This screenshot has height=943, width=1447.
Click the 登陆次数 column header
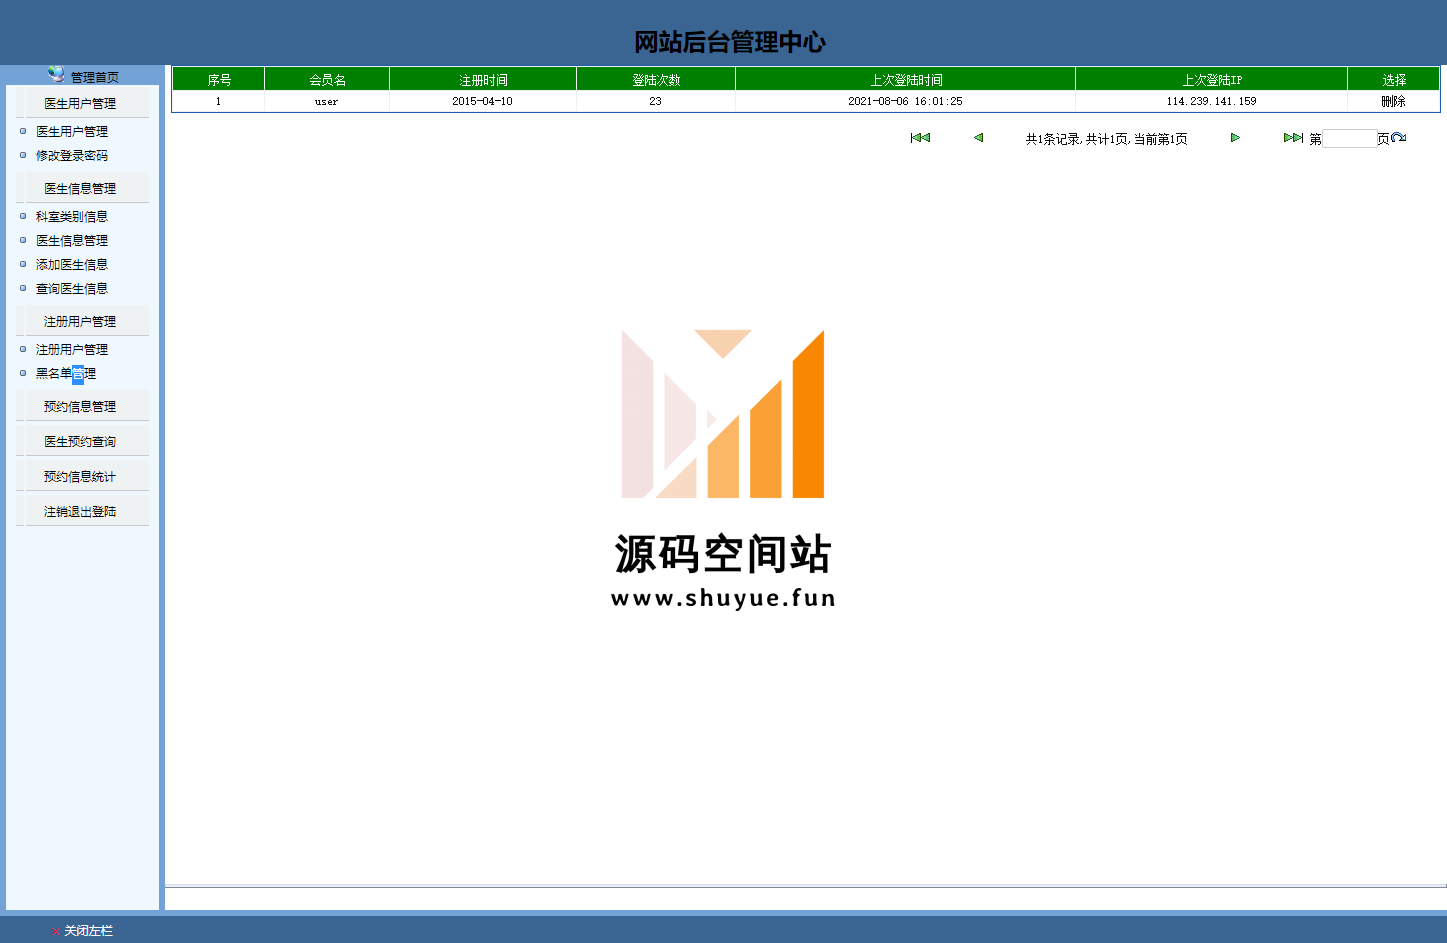click(656, 79)
